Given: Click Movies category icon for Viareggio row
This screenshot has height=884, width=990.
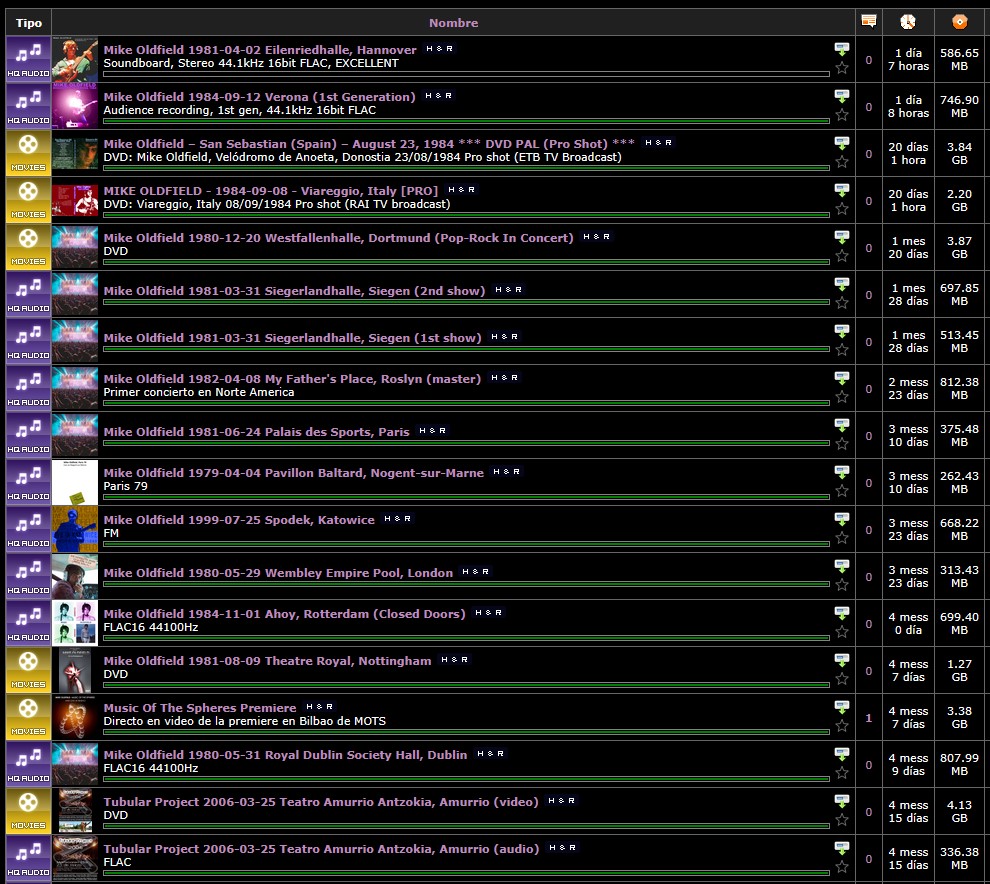Looking at the screenshot, I should (x=28, y=201).
